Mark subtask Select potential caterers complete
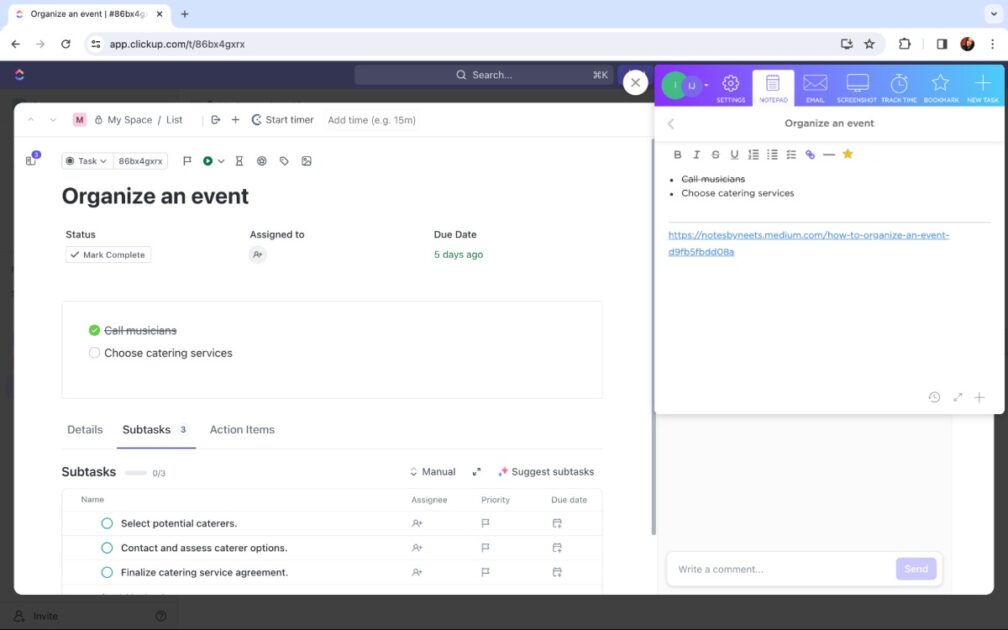 coord(107,522)
